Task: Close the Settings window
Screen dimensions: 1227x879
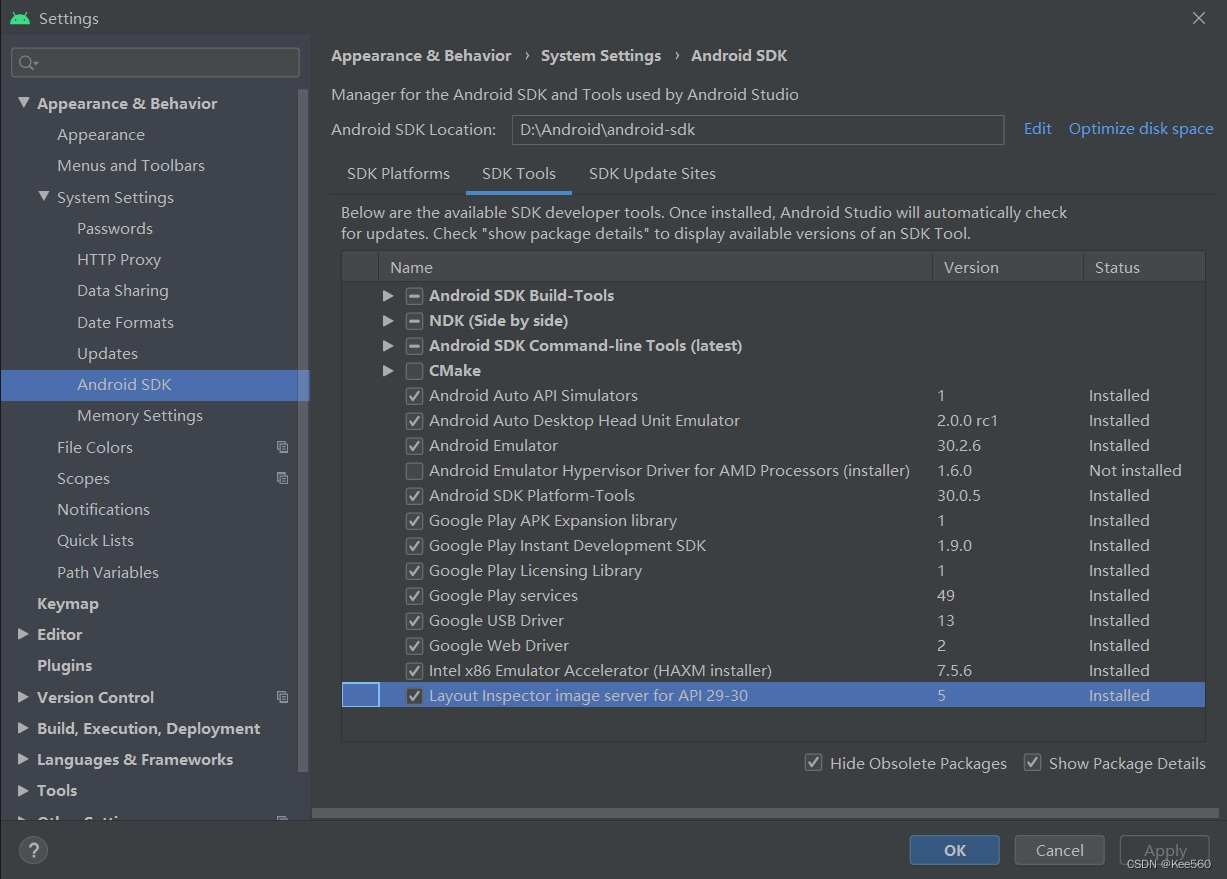Action: click(x=1199, y=18)
